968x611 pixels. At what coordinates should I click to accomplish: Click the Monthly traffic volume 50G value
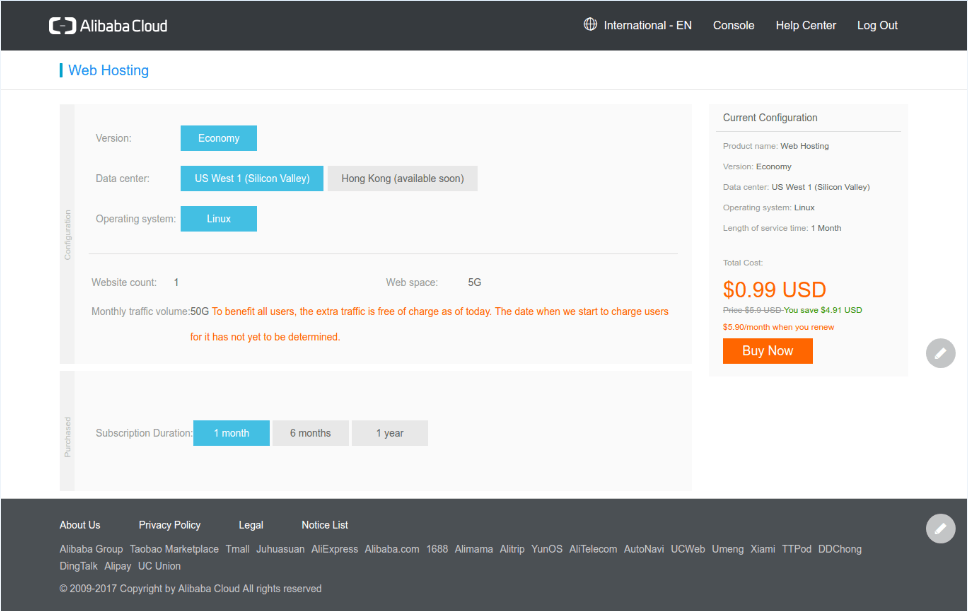[x=199, y=312]
